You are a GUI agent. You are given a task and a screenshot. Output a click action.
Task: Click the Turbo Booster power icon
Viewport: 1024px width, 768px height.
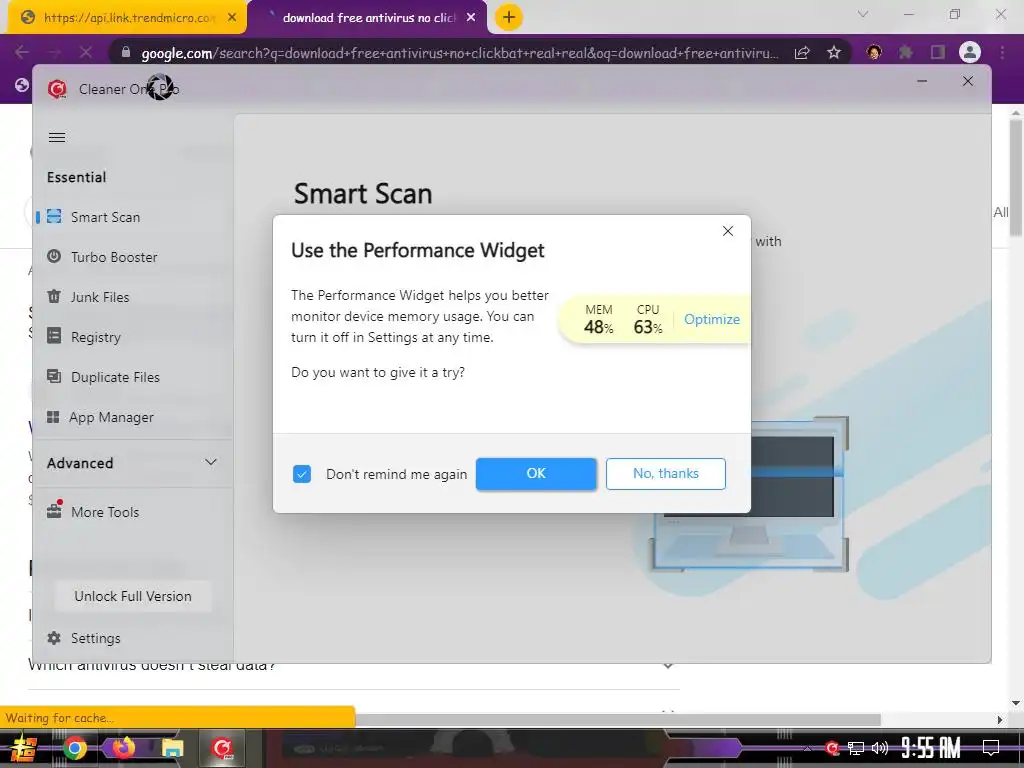pos(54,257)
